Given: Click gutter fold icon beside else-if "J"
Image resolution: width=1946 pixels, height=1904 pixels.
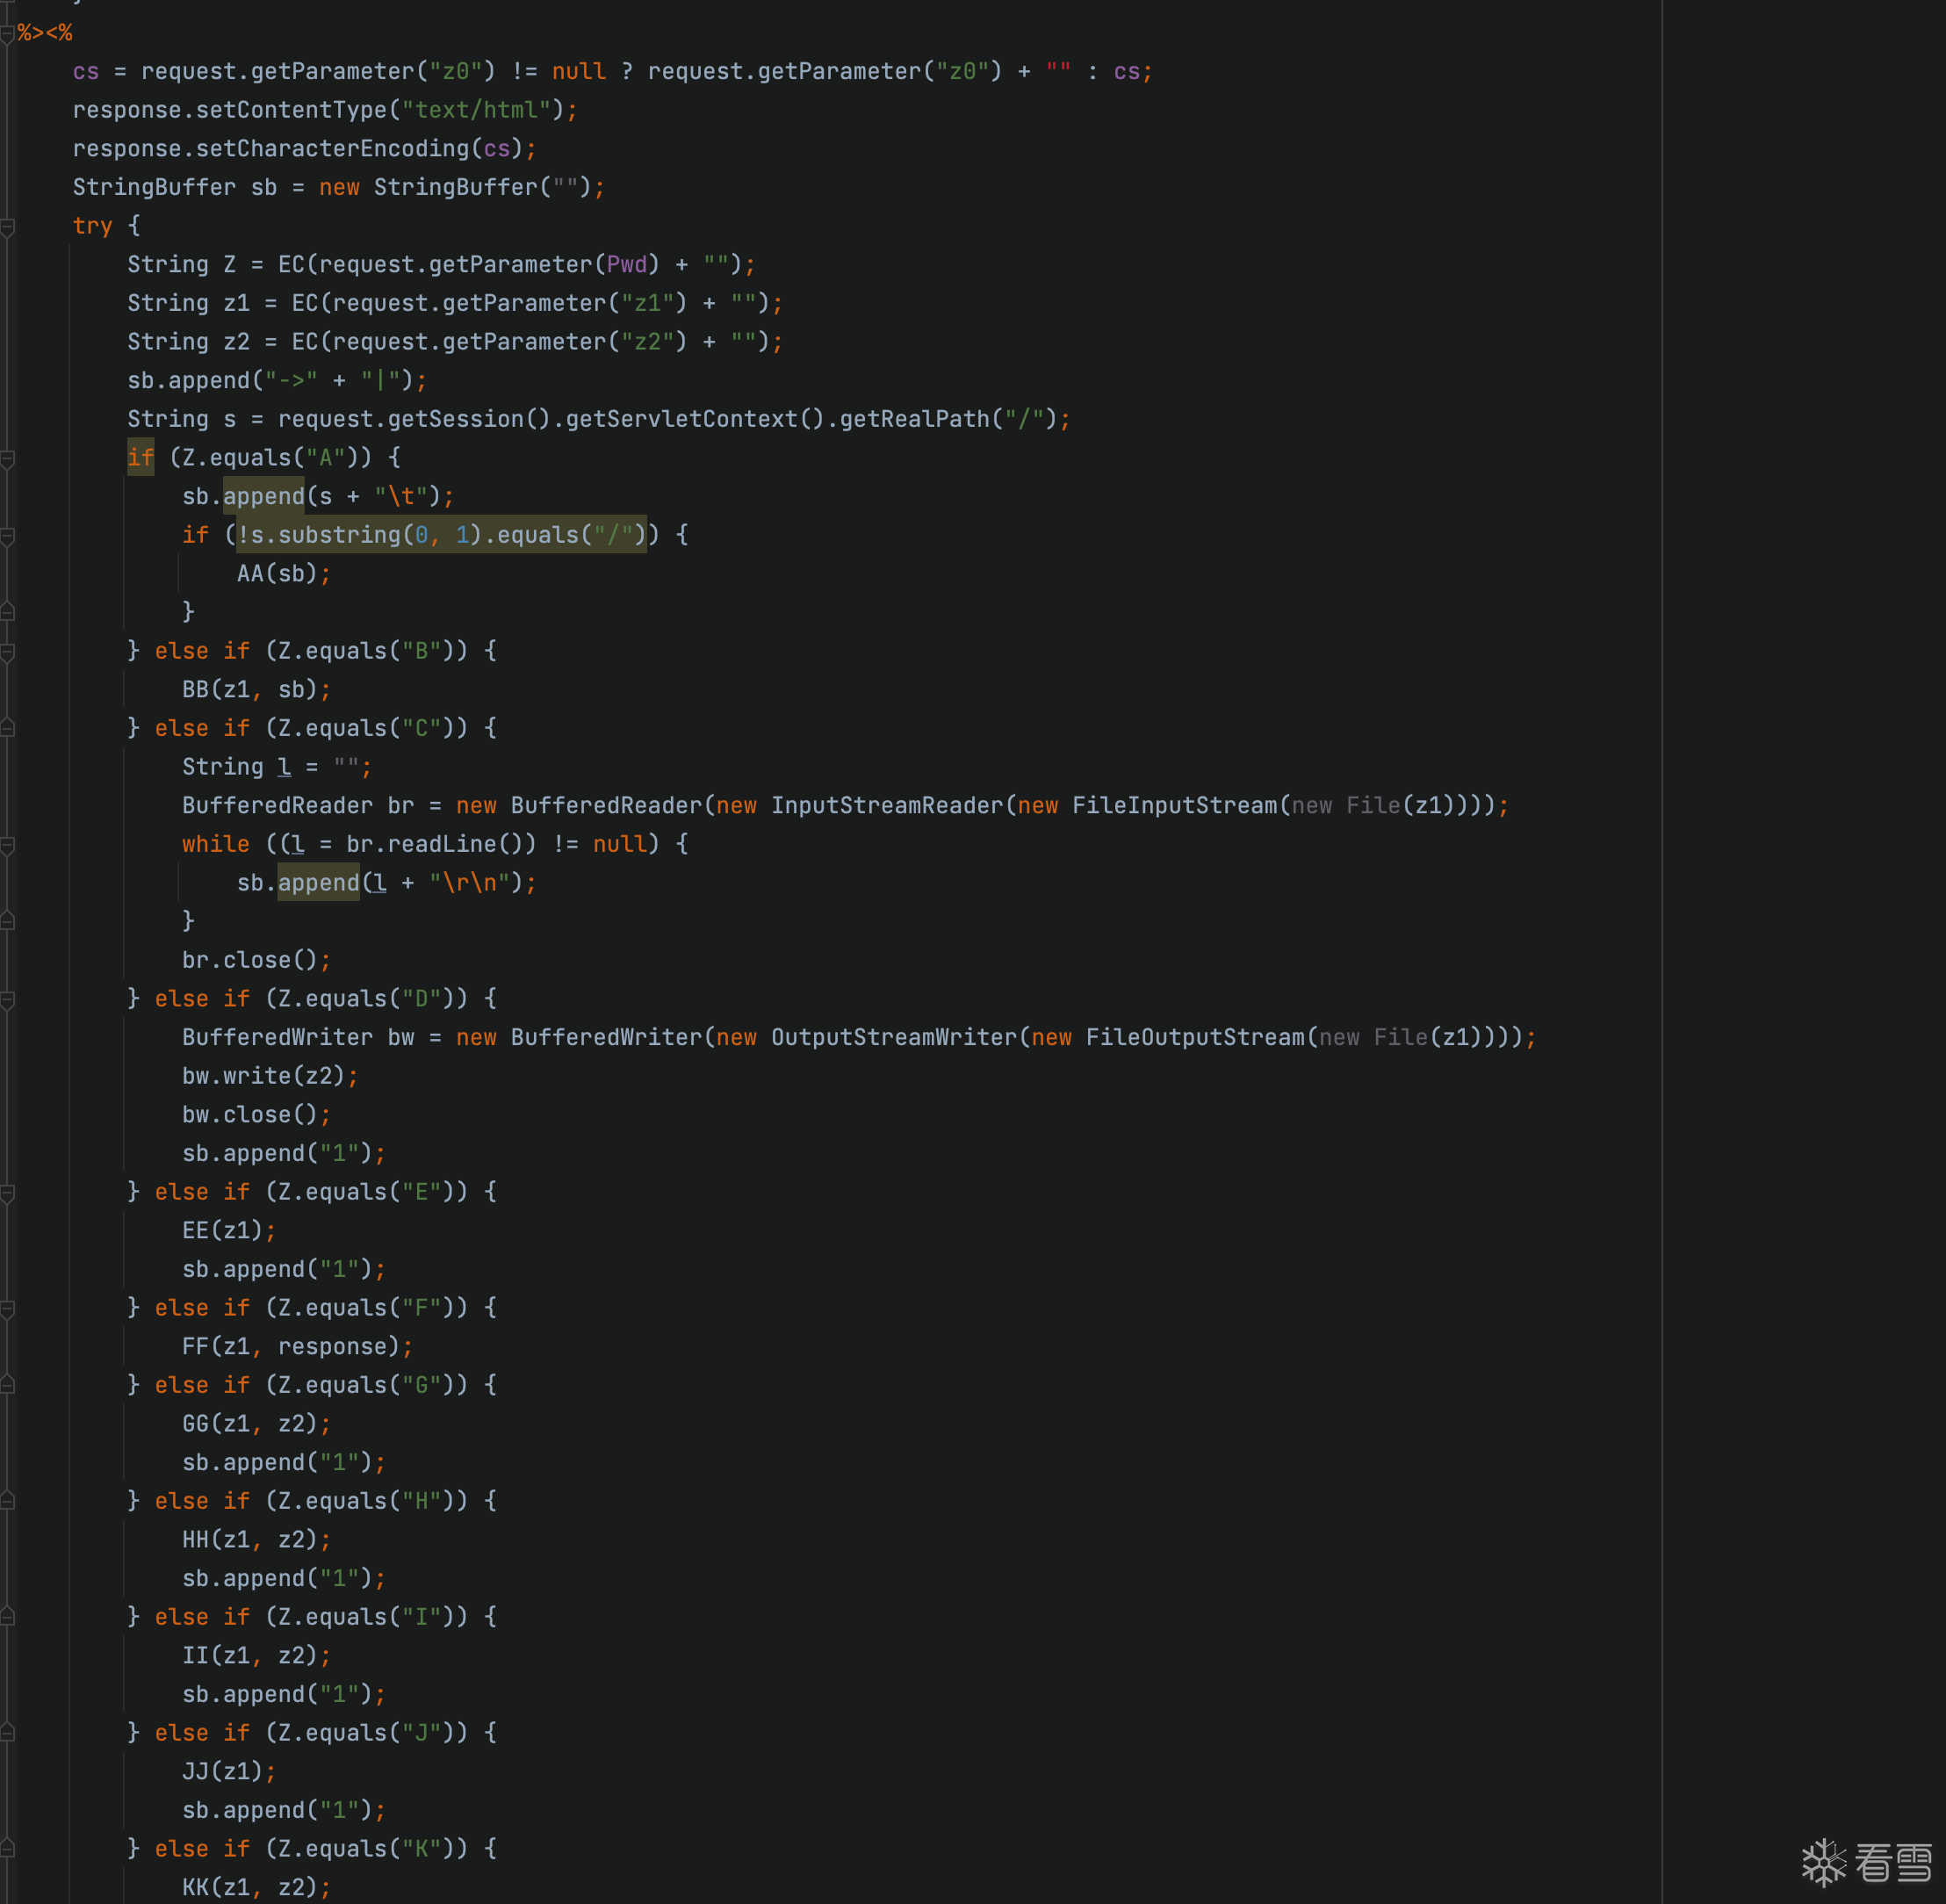Looking at the screenshot, I should [x=7, y=1734].
